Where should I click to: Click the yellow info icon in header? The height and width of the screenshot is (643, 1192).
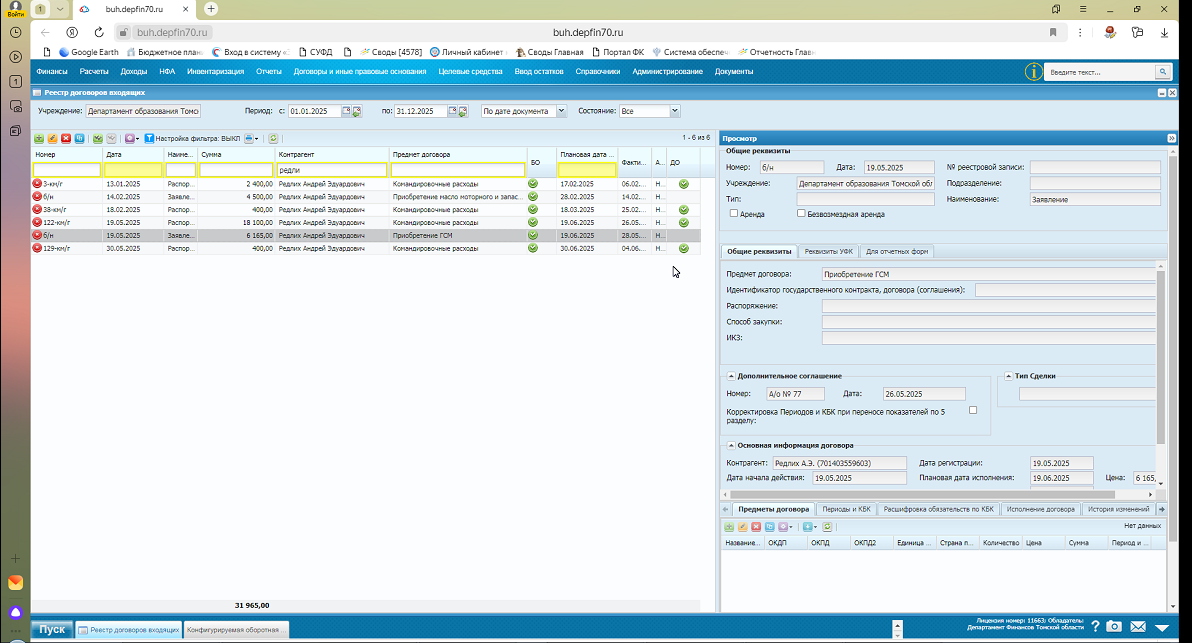(x=1033, y=72)
